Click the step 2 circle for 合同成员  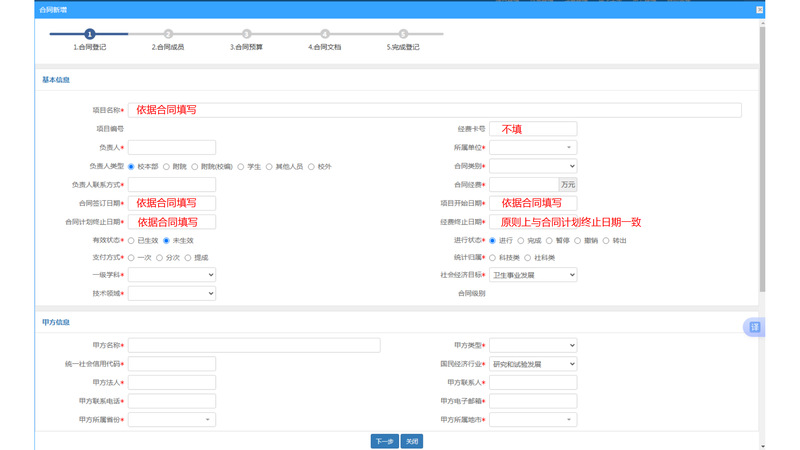click(x=168, y=34)
